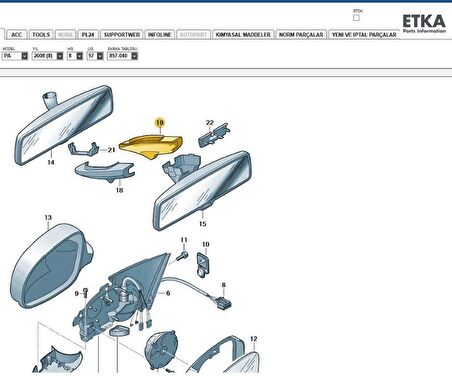Open the TOOLS tab
This screenshot has width=452, height=376.
point(41,35)
